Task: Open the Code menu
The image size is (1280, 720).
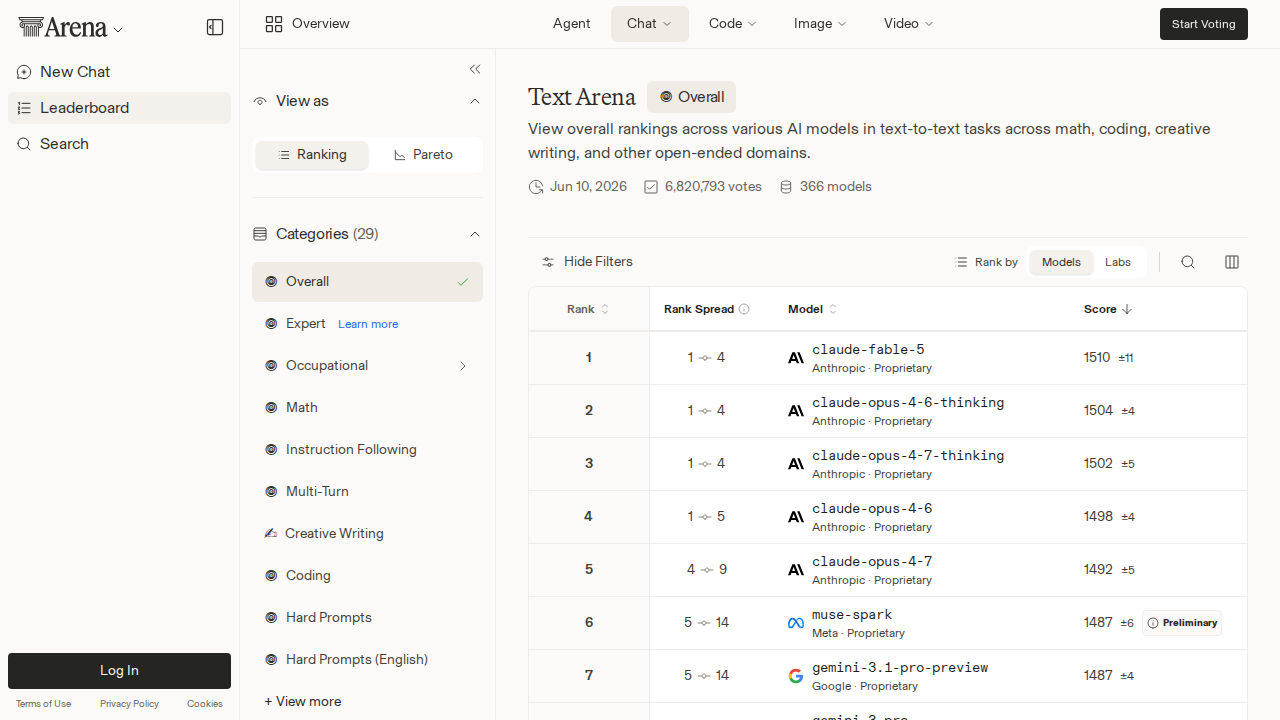Action: pyautogui.click(x=732, y=23)
